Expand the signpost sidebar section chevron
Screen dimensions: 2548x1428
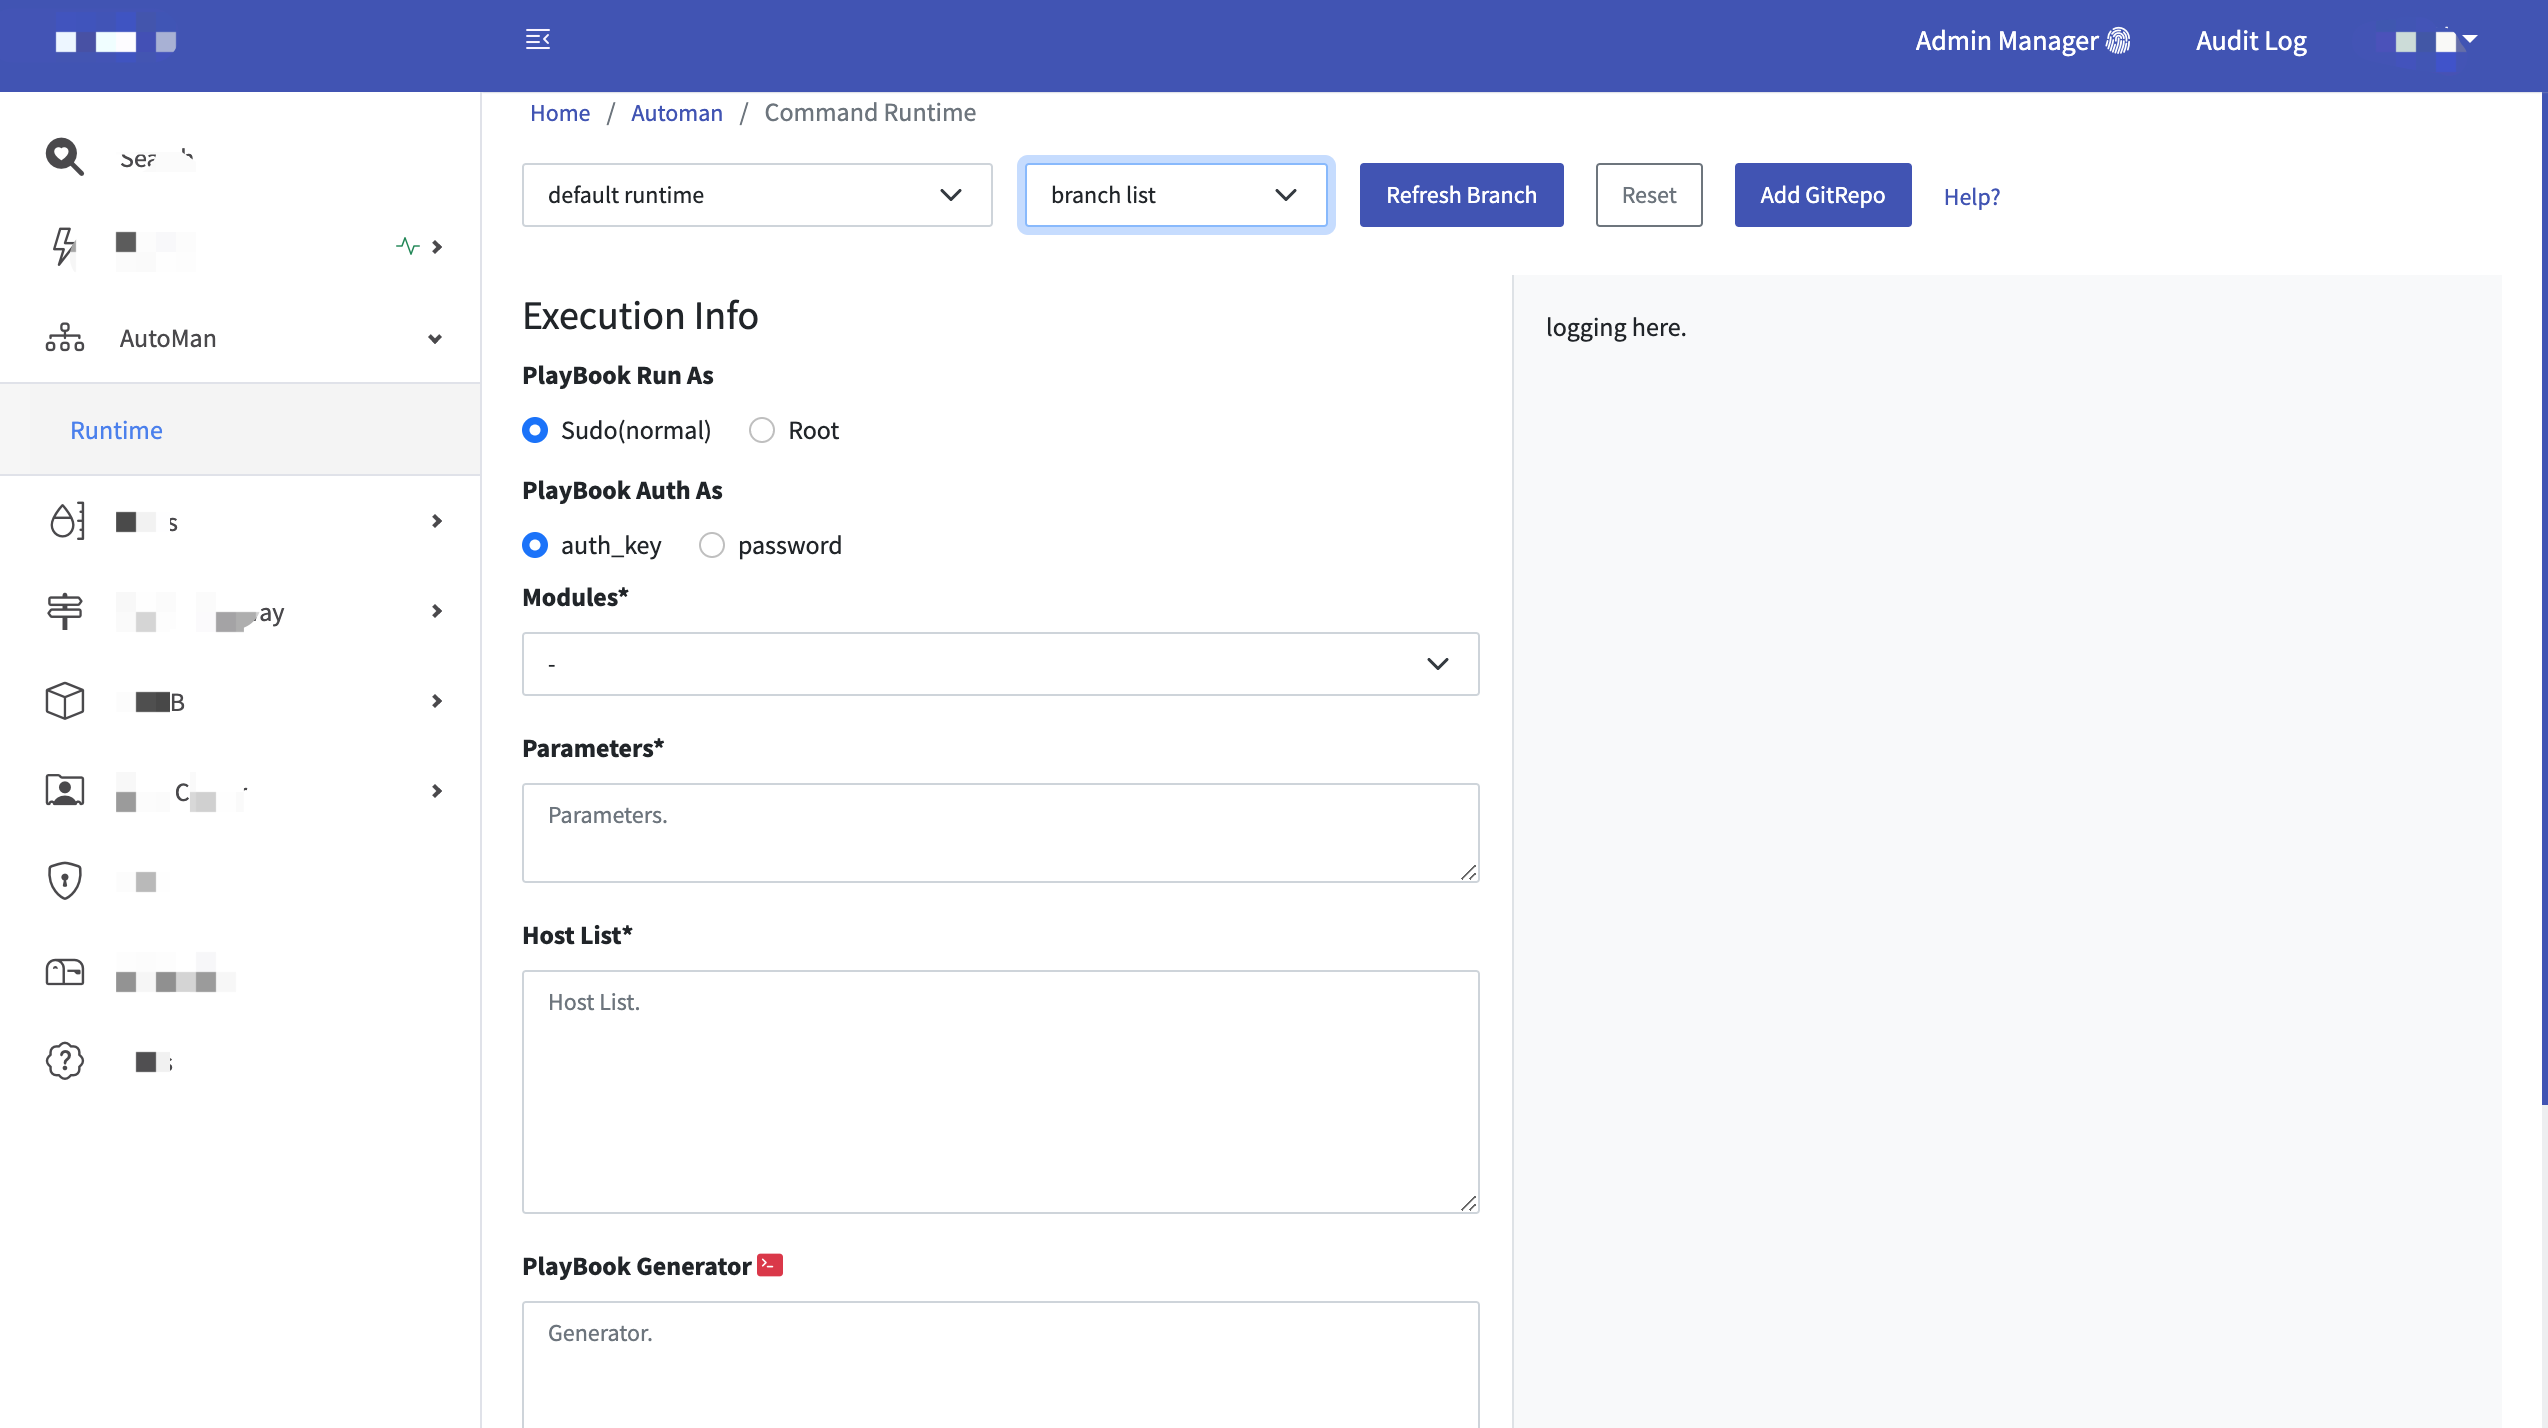point(437,611)
